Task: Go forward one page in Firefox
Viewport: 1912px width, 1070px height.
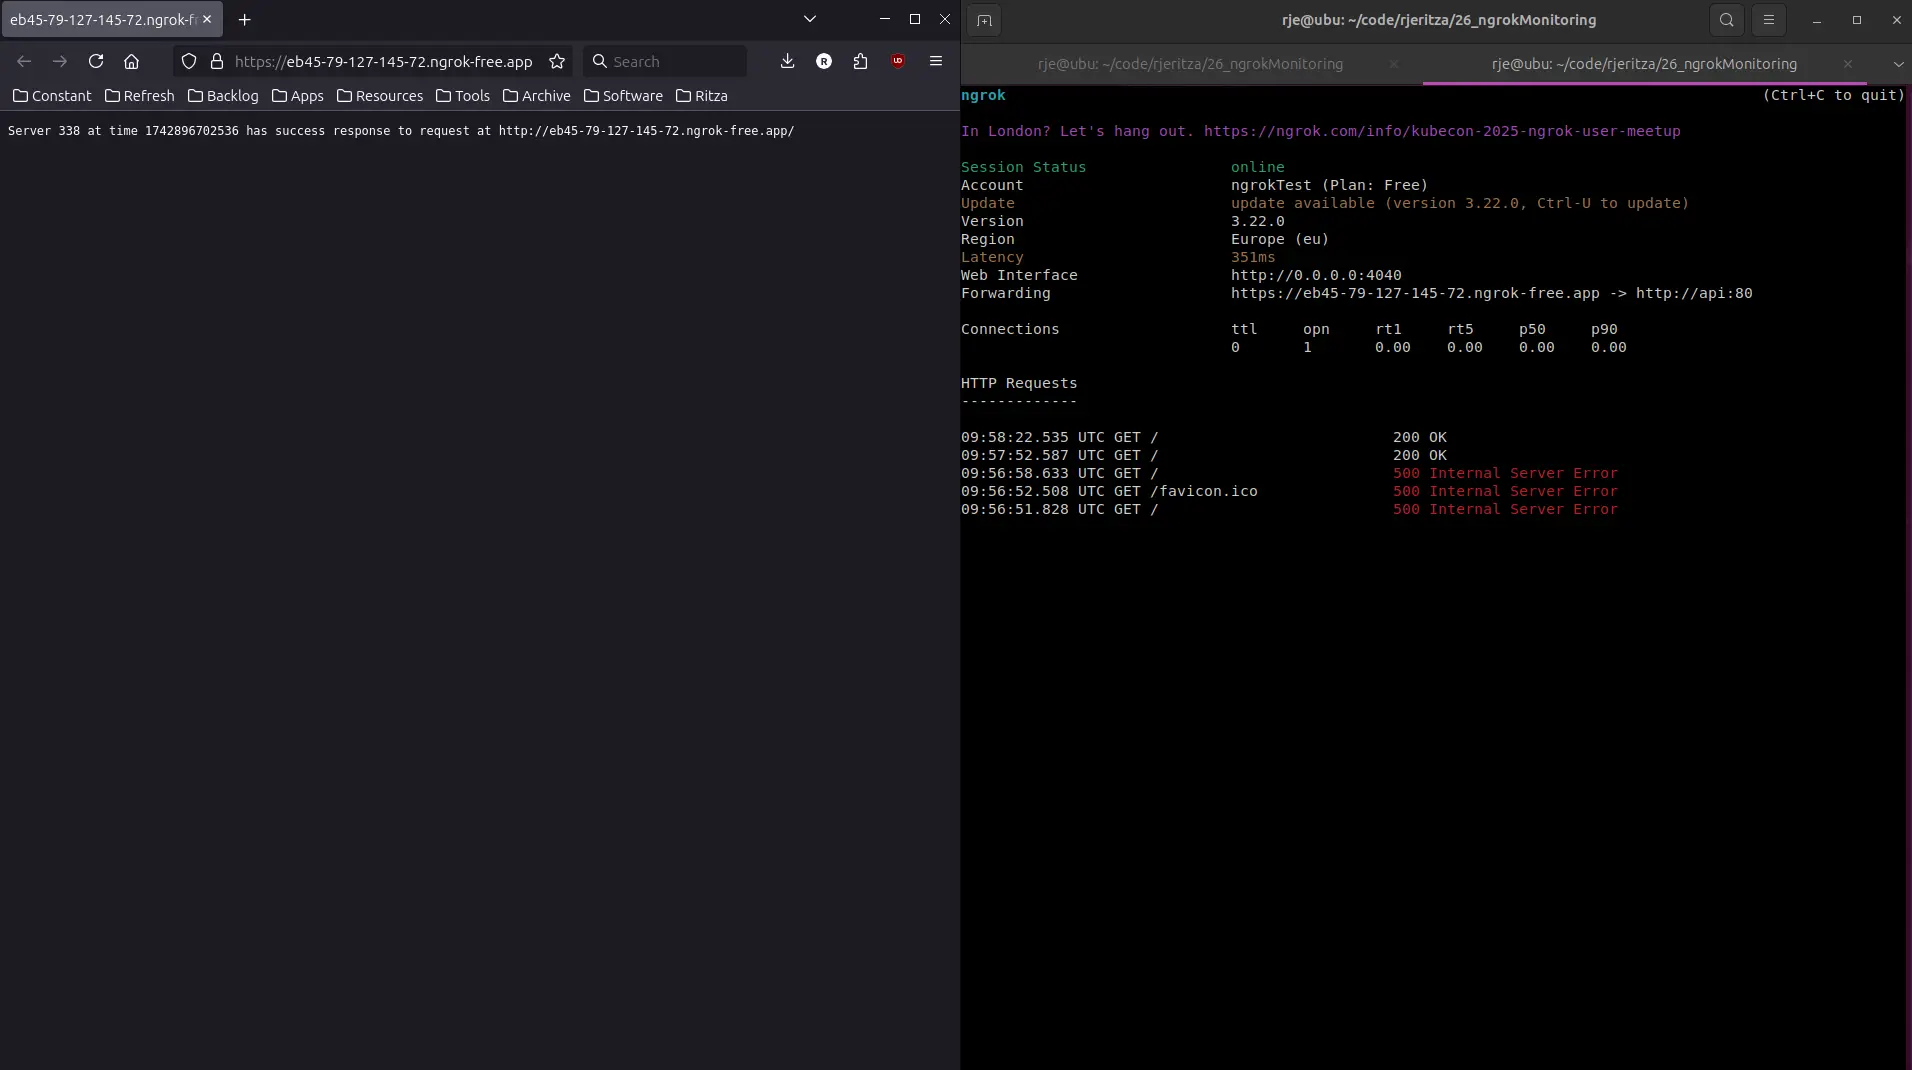Action: [60, 61]
